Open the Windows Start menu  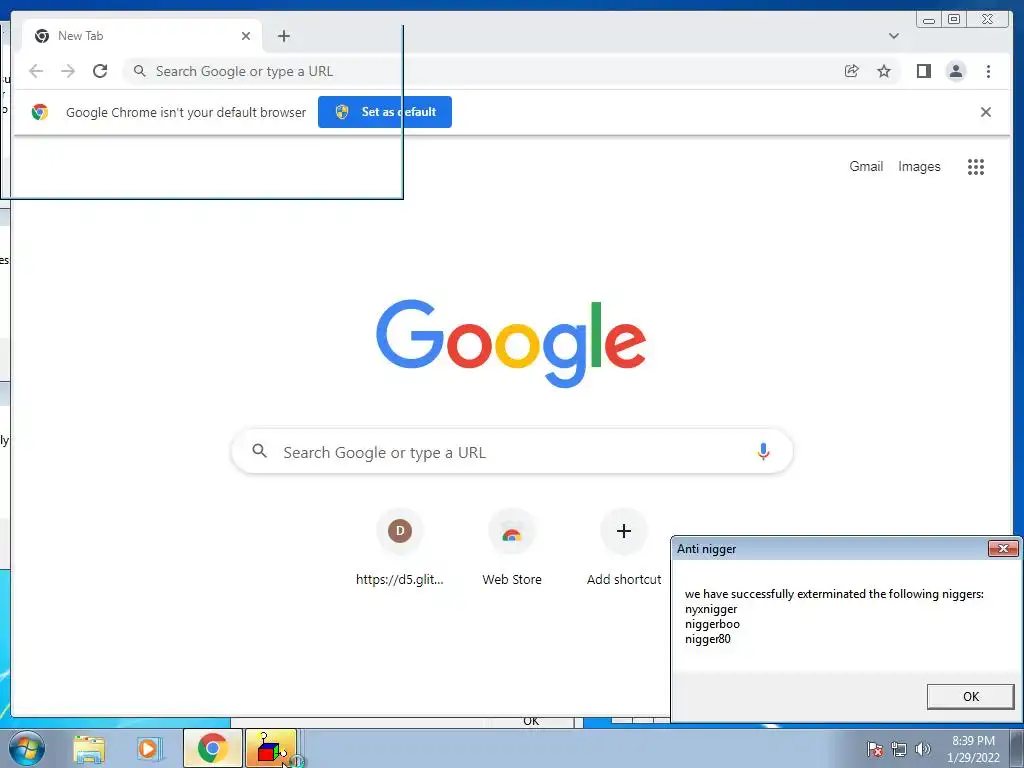27,748
